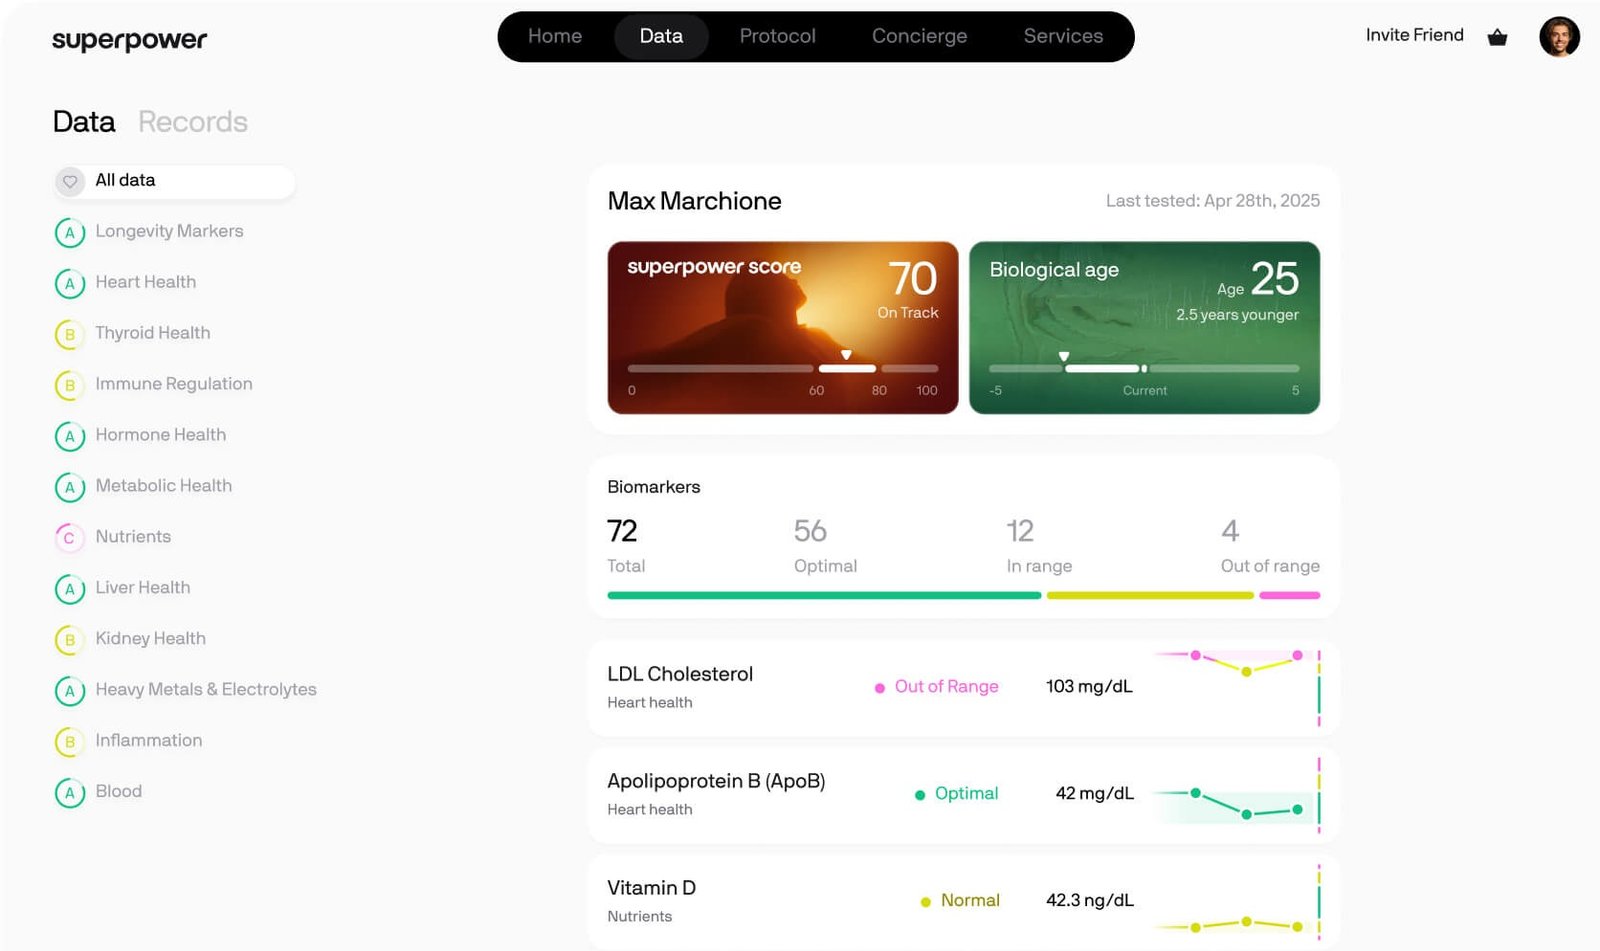1600x951 pixels.
Task: Switch to the Records tab
Action: (193, 122)
